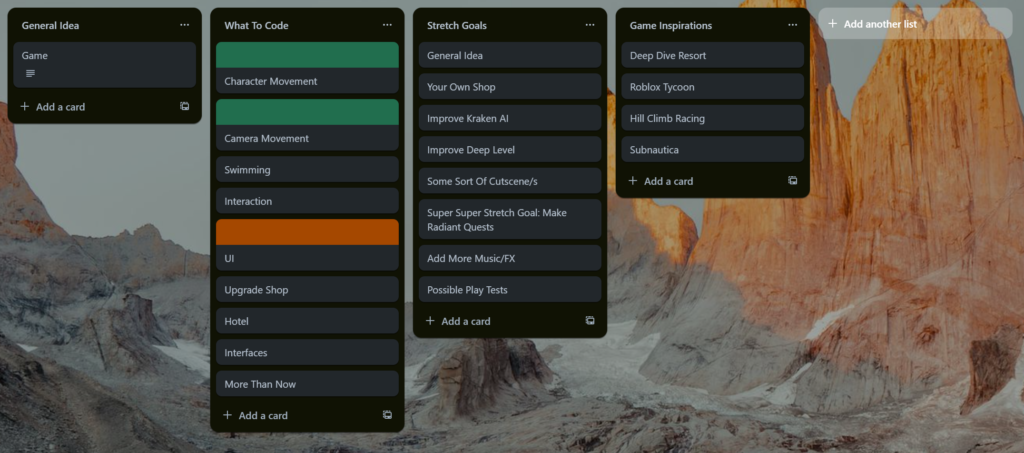Open the Deep Dive Resort card
This screenshot has height=453, width=1024.
(x=711, y=56)
